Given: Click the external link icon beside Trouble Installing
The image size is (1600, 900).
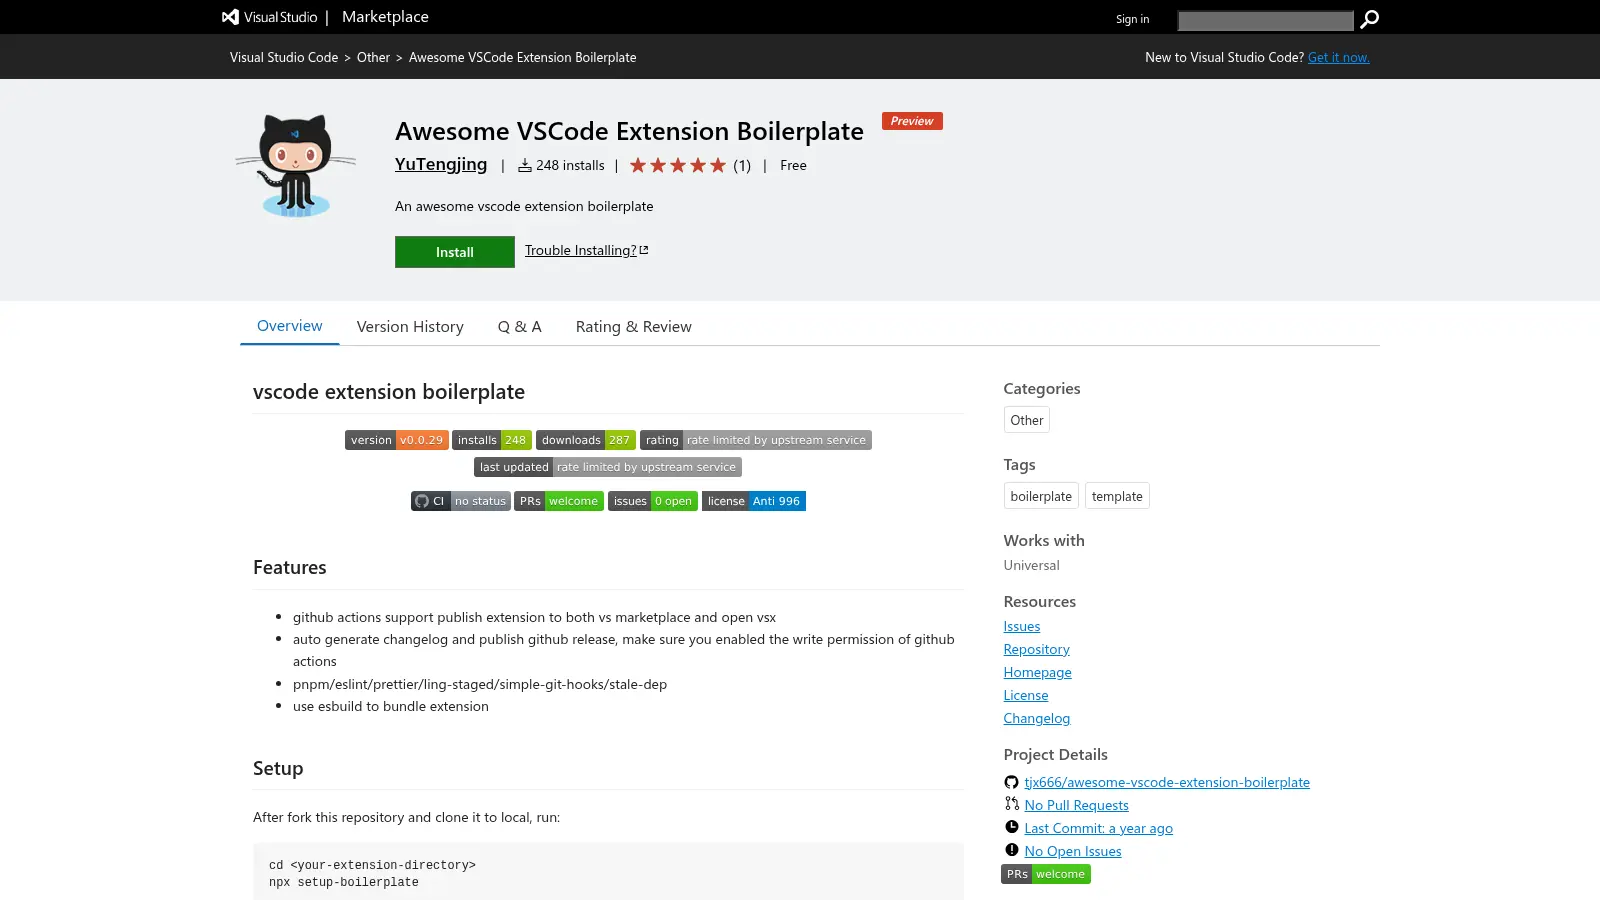Looking at the screenshot, I should tap(644, 250).
